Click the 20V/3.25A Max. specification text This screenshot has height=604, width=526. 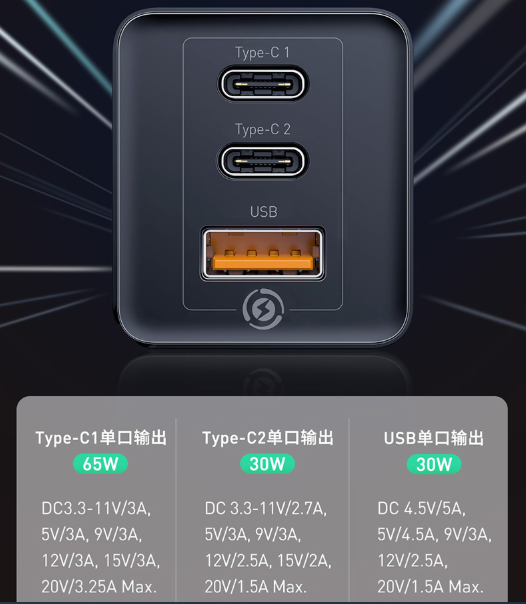(99, 587)
